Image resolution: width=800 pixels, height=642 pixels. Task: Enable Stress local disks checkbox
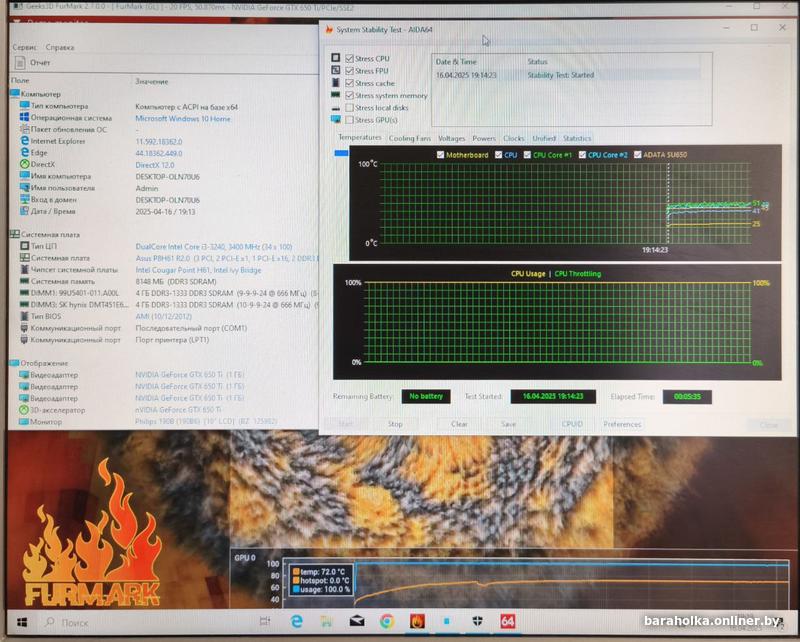[x=349, y=107]
